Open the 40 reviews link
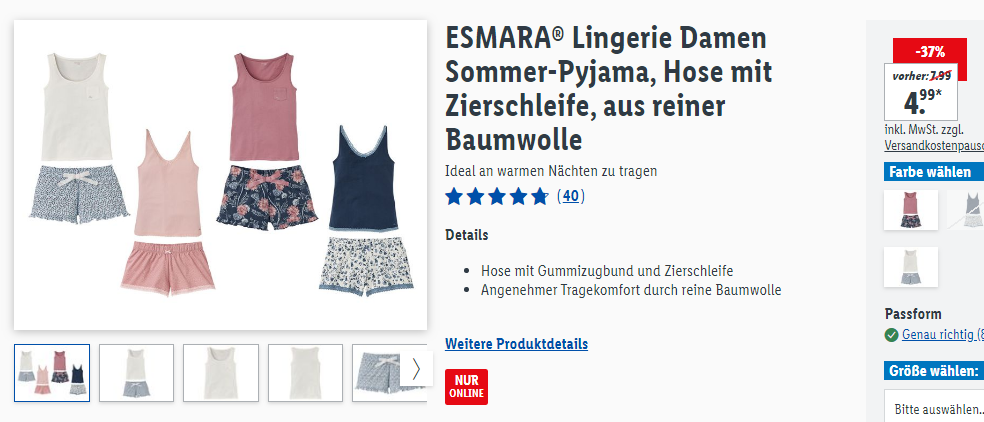984x422 pixels. coord(570,197)
